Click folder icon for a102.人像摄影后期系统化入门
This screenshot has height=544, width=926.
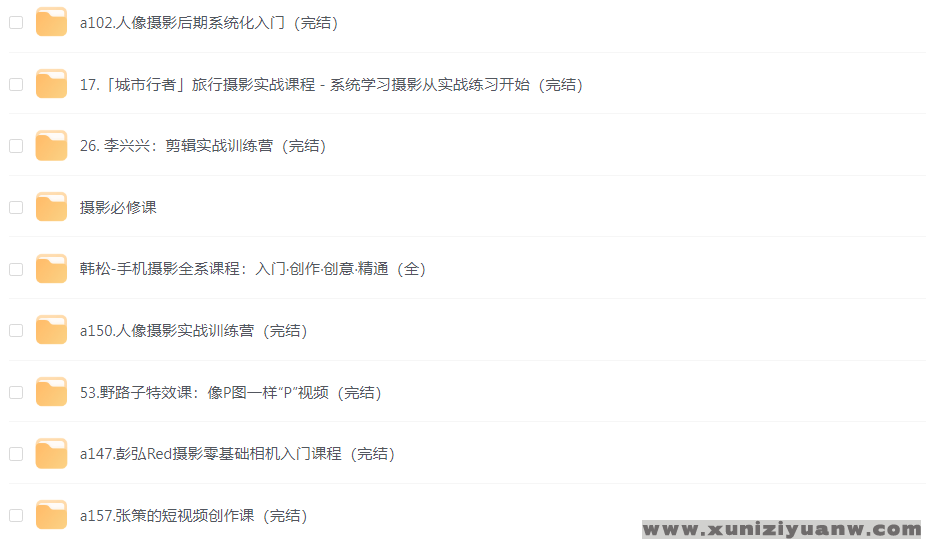(x=51, y=22)
